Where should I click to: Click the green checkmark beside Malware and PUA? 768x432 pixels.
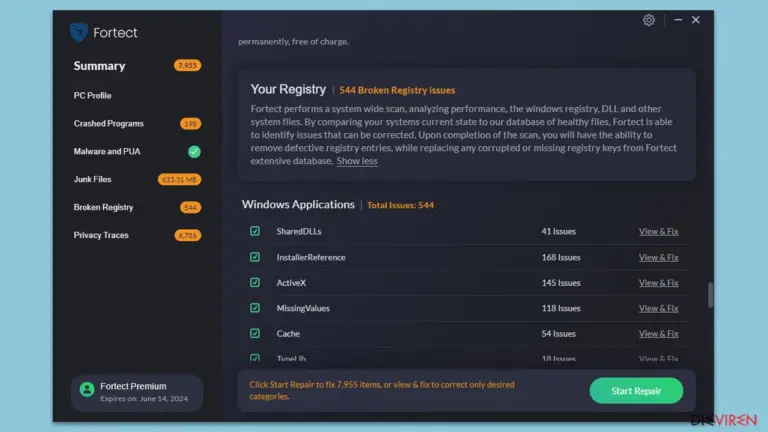tap(194, 152)
